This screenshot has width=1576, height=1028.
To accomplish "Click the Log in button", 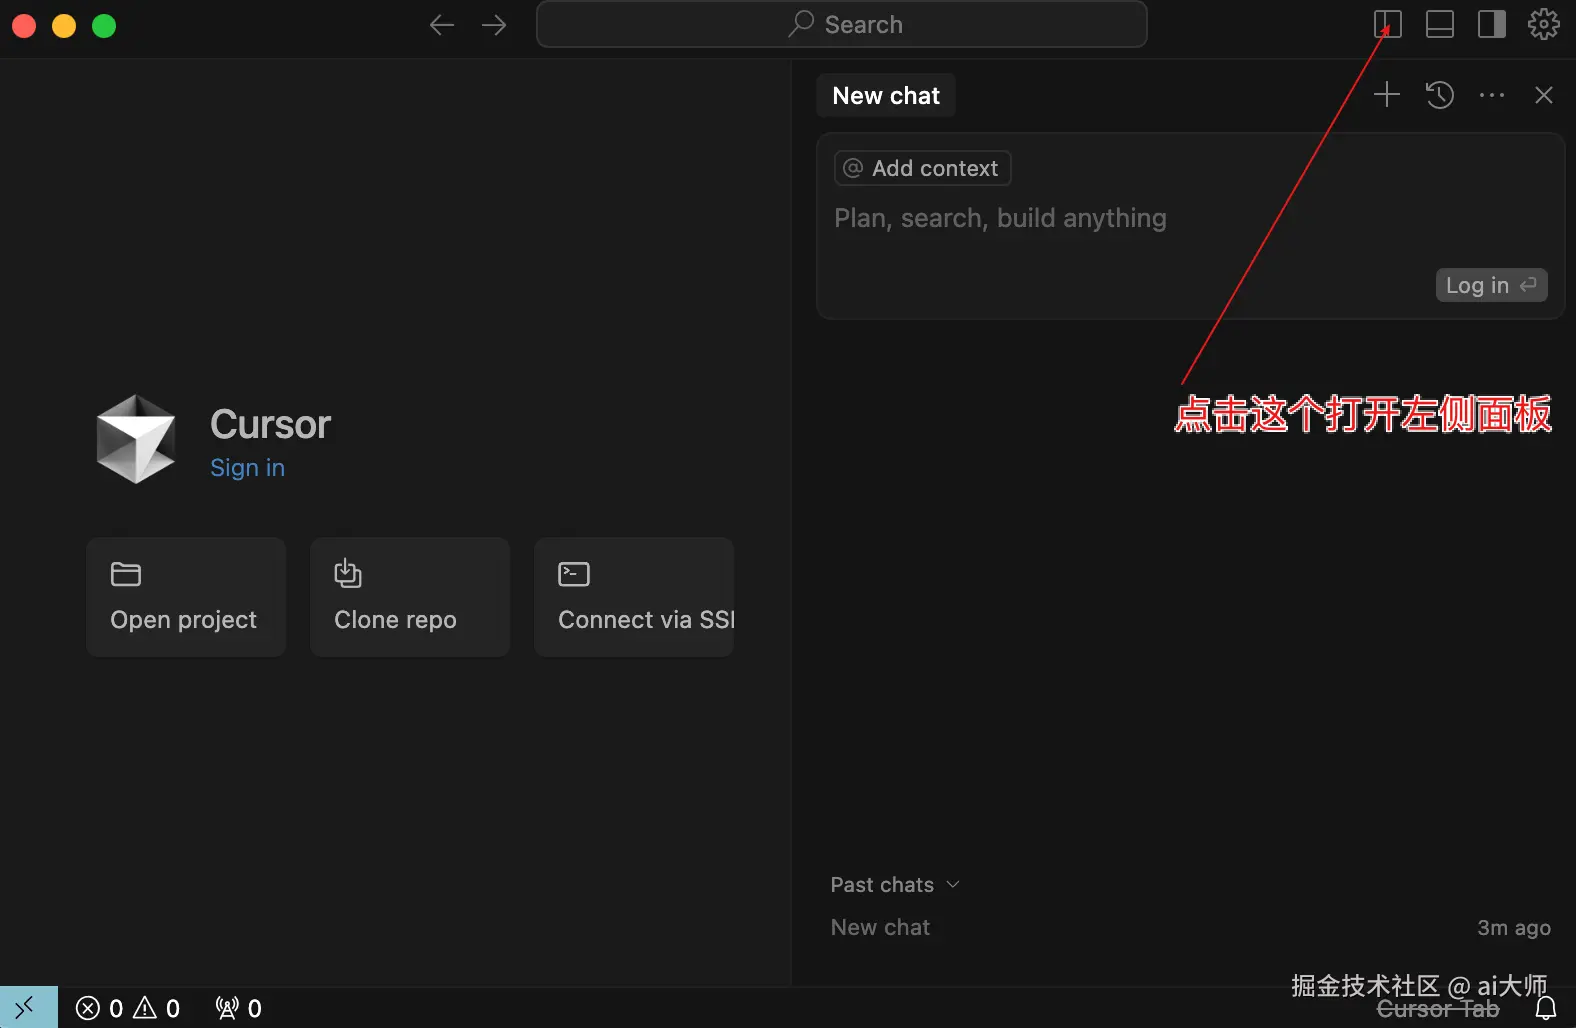I will click(1491, 285).
